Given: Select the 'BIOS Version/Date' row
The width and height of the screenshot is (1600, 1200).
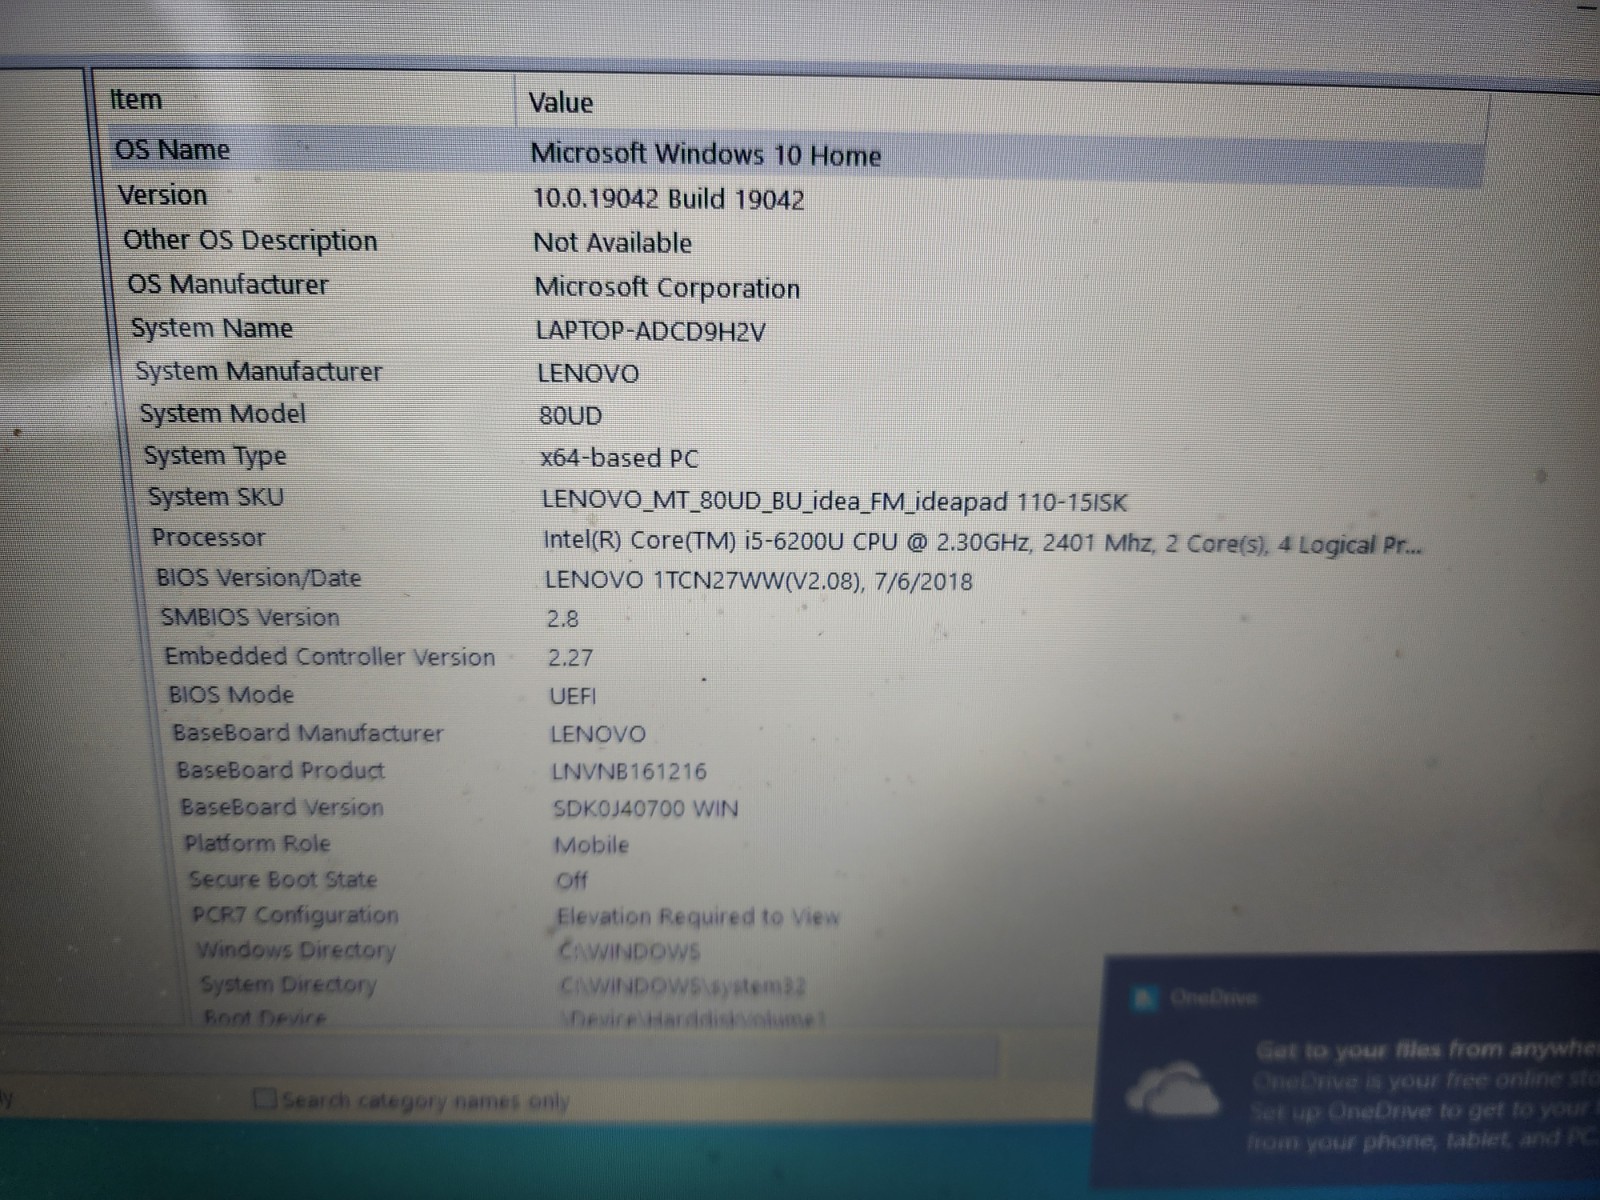Looking at the screenshot, I should coord(258,578).
